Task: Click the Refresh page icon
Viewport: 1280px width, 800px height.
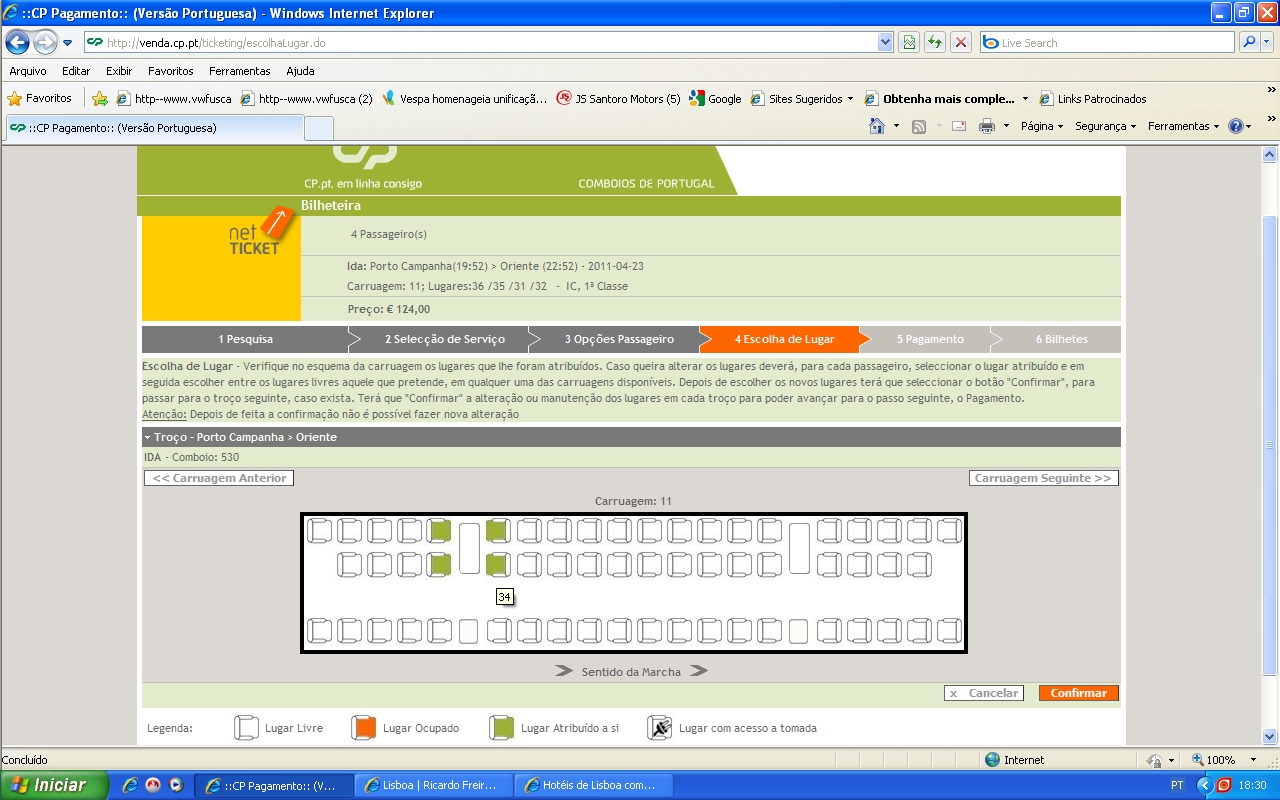Action: click(934, 43)
